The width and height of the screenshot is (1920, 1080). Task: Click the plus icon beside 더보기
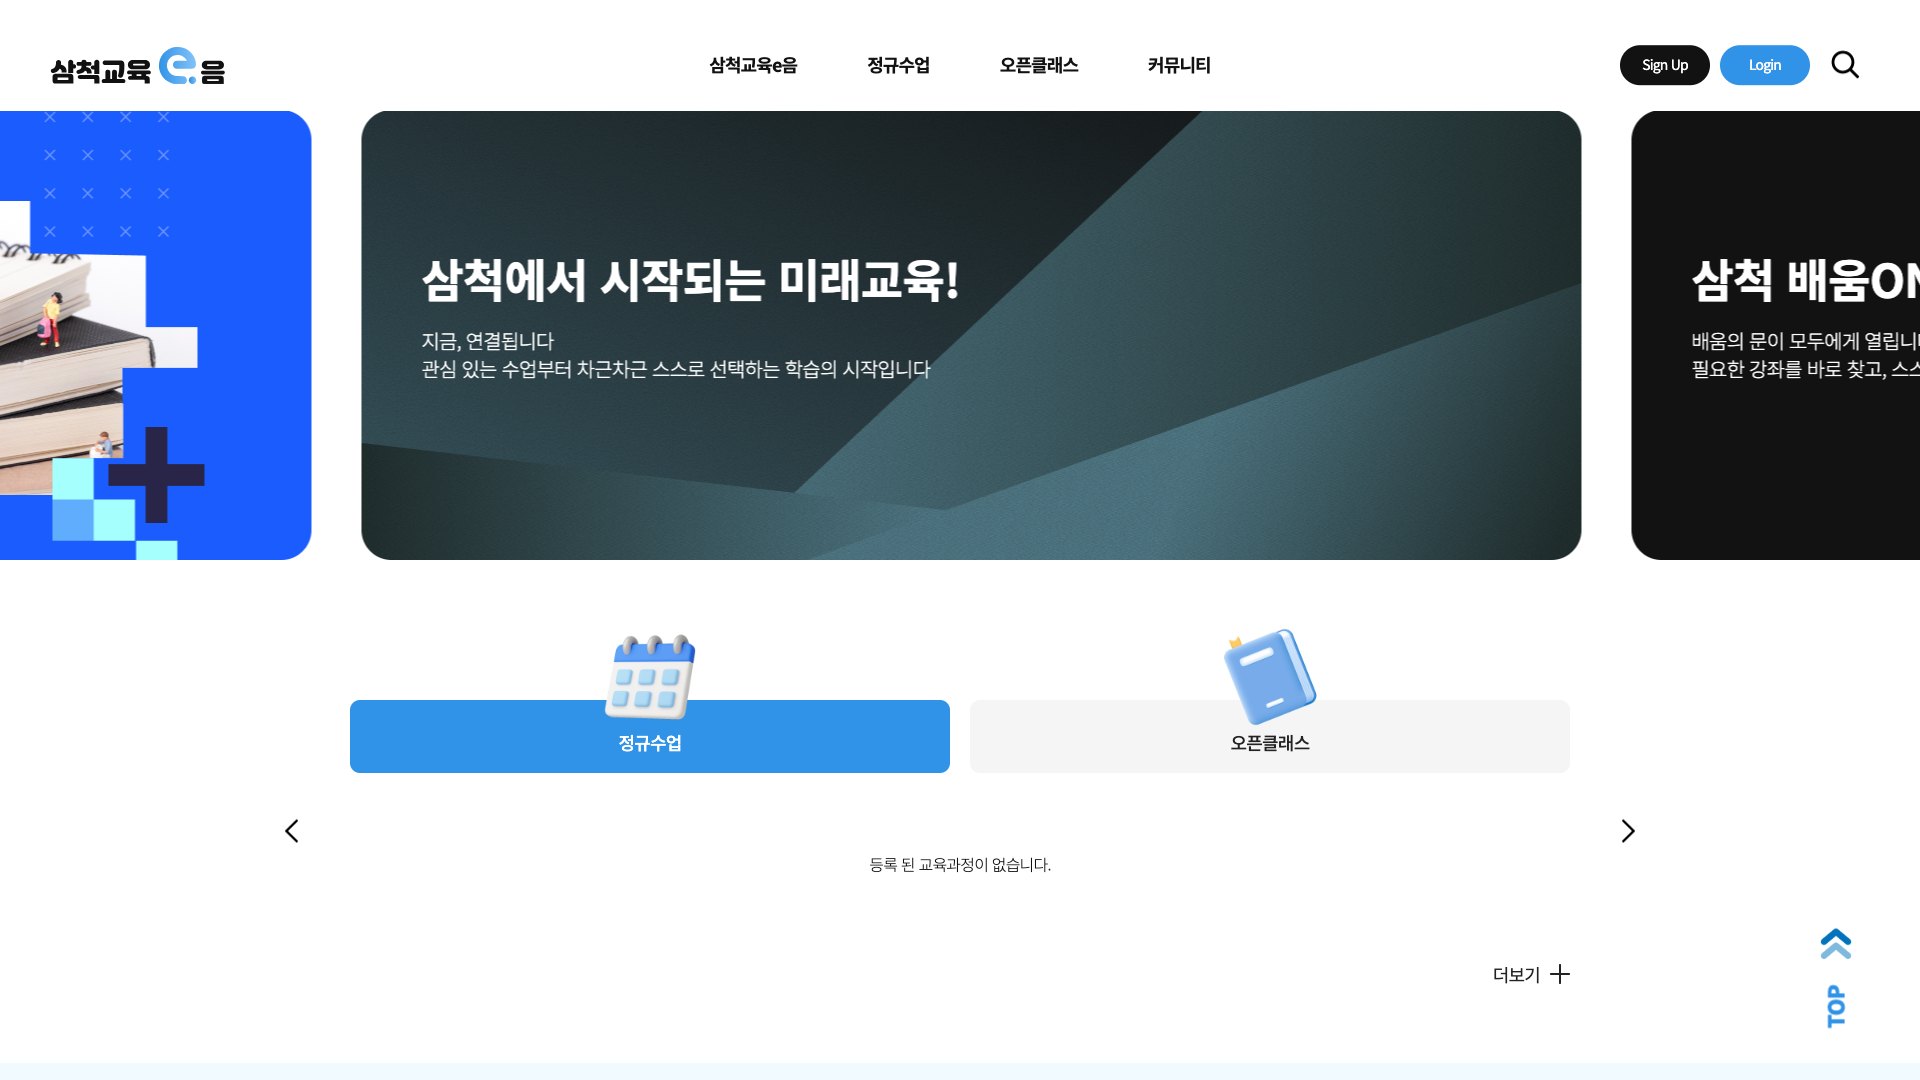click(x=1560, y=974)
